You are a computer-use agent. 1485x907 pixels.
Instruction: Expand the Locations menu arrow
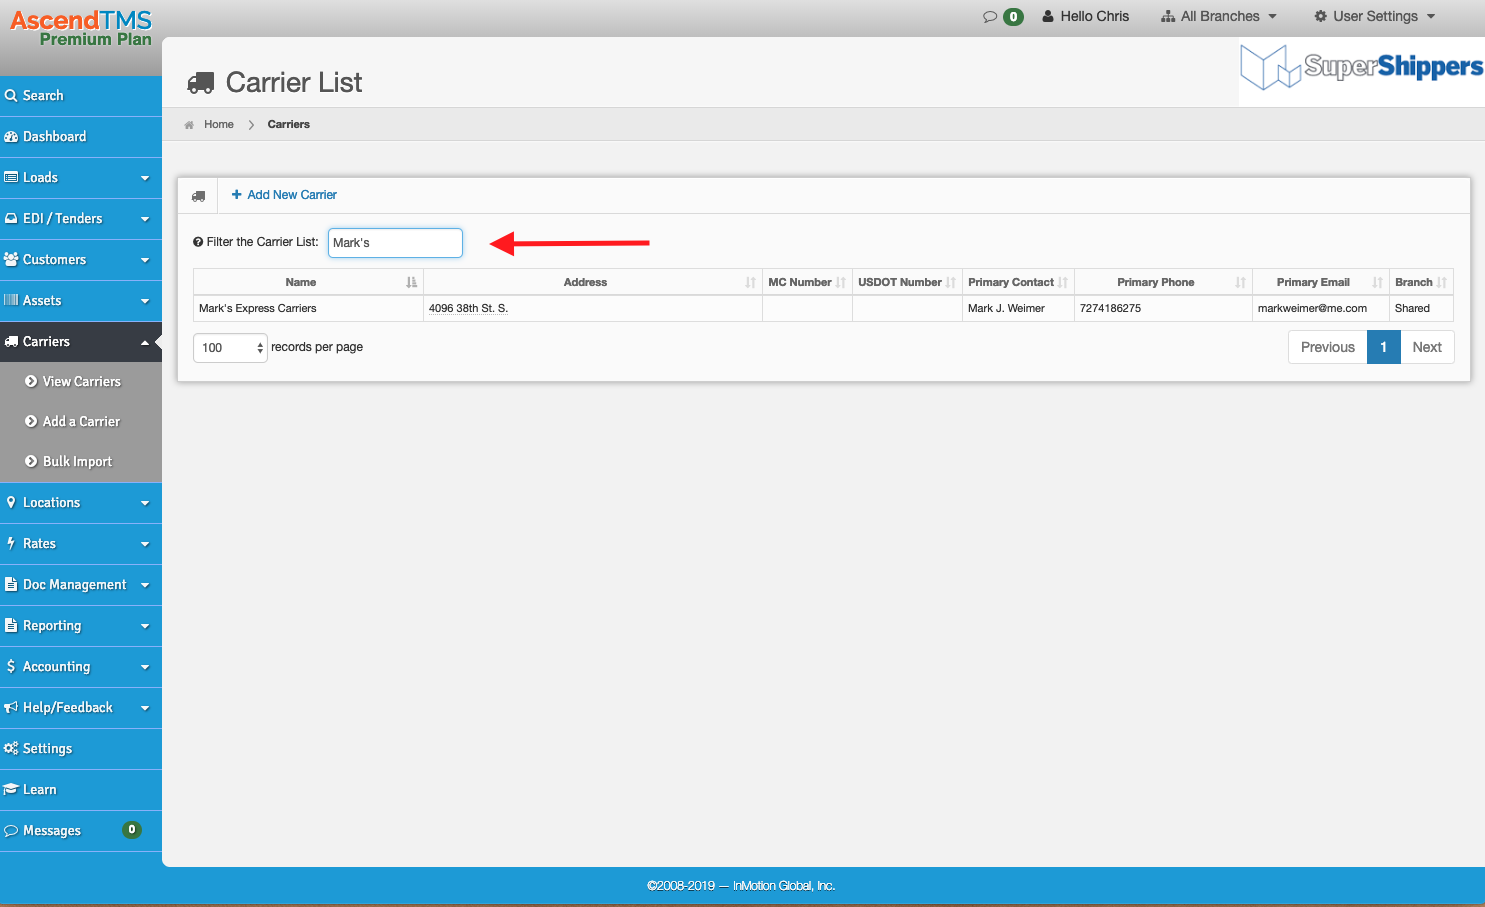coord(145,503)
